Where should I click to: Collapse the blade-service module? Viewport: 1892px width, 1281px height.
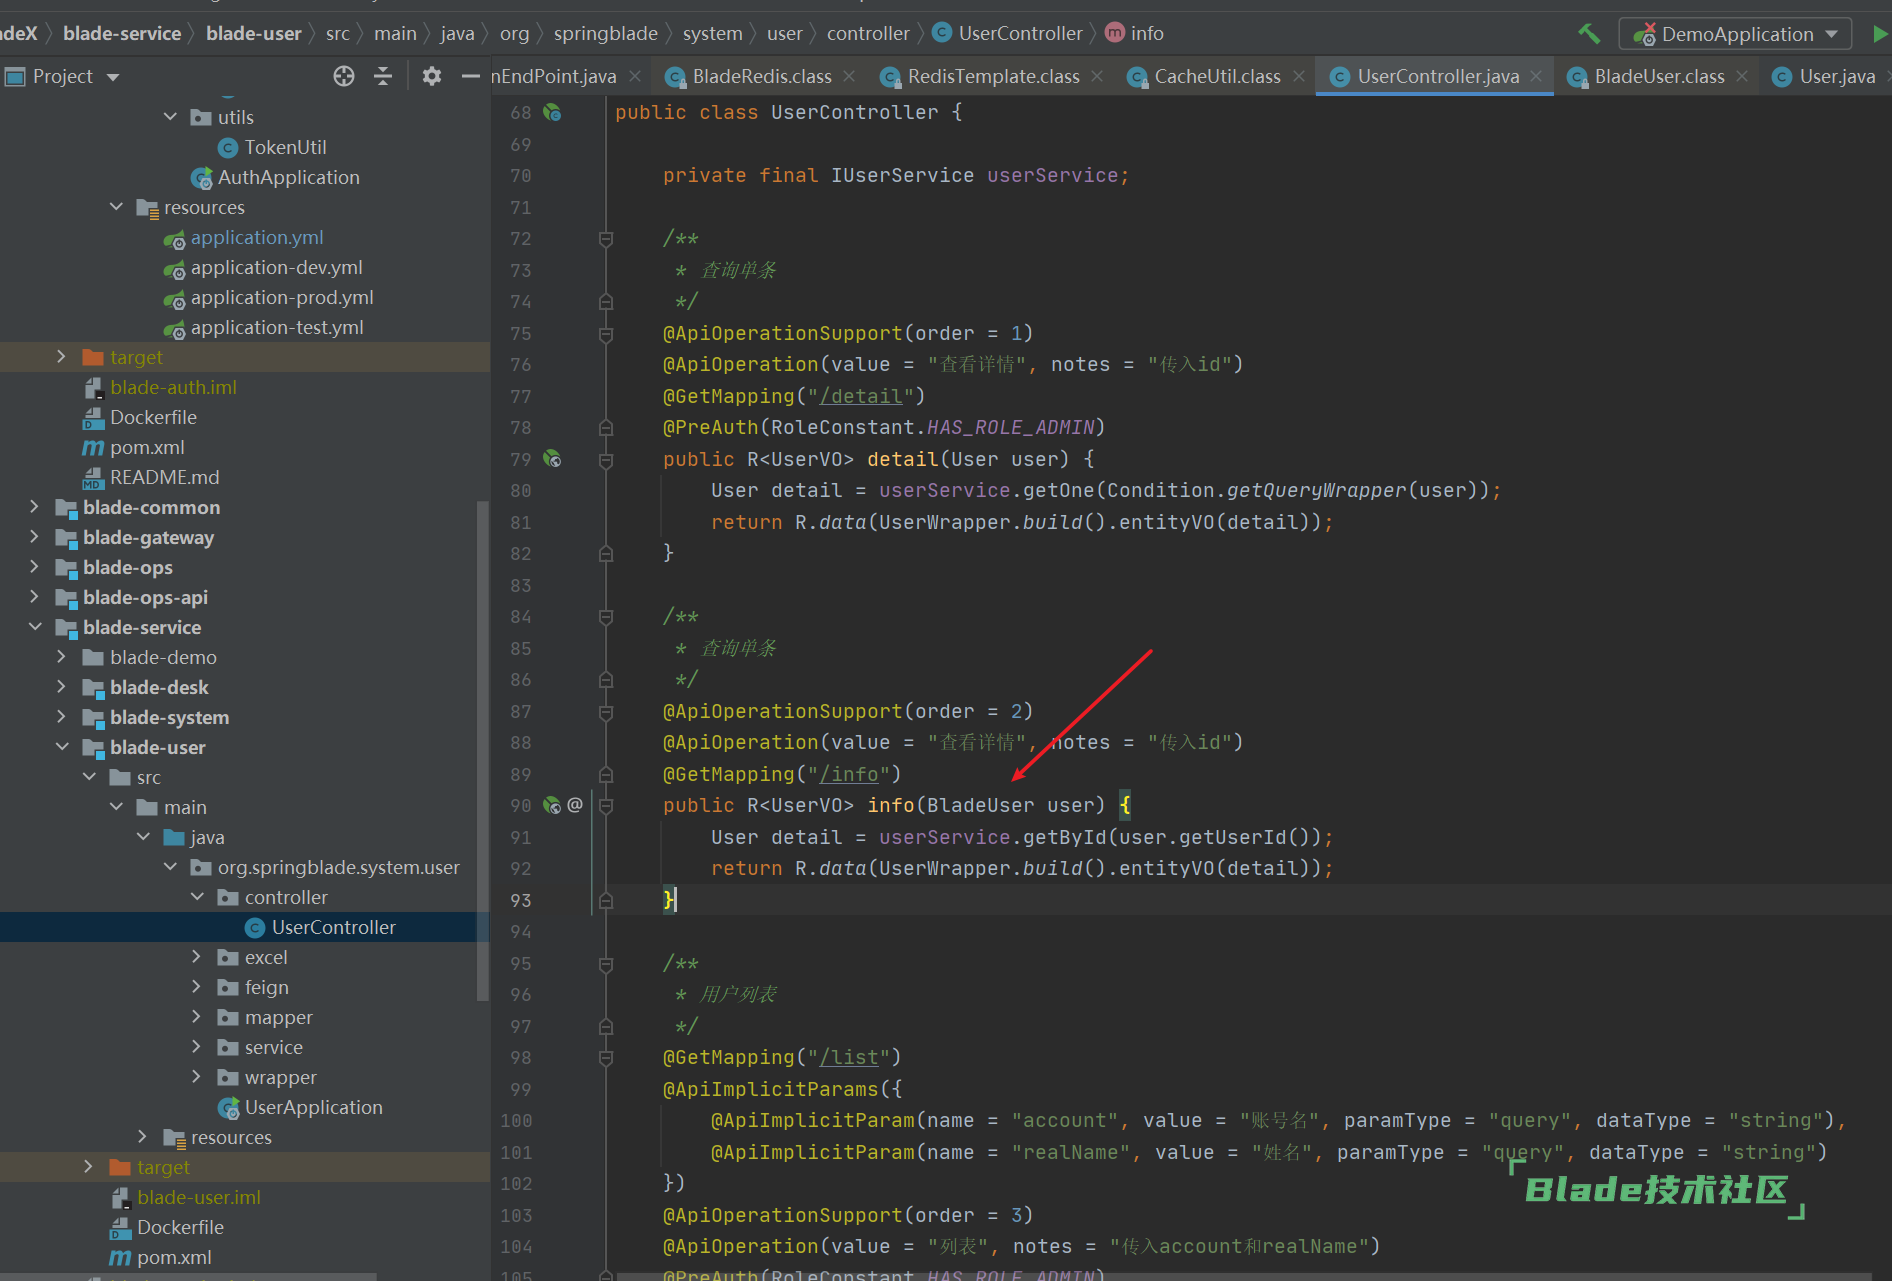35,627
